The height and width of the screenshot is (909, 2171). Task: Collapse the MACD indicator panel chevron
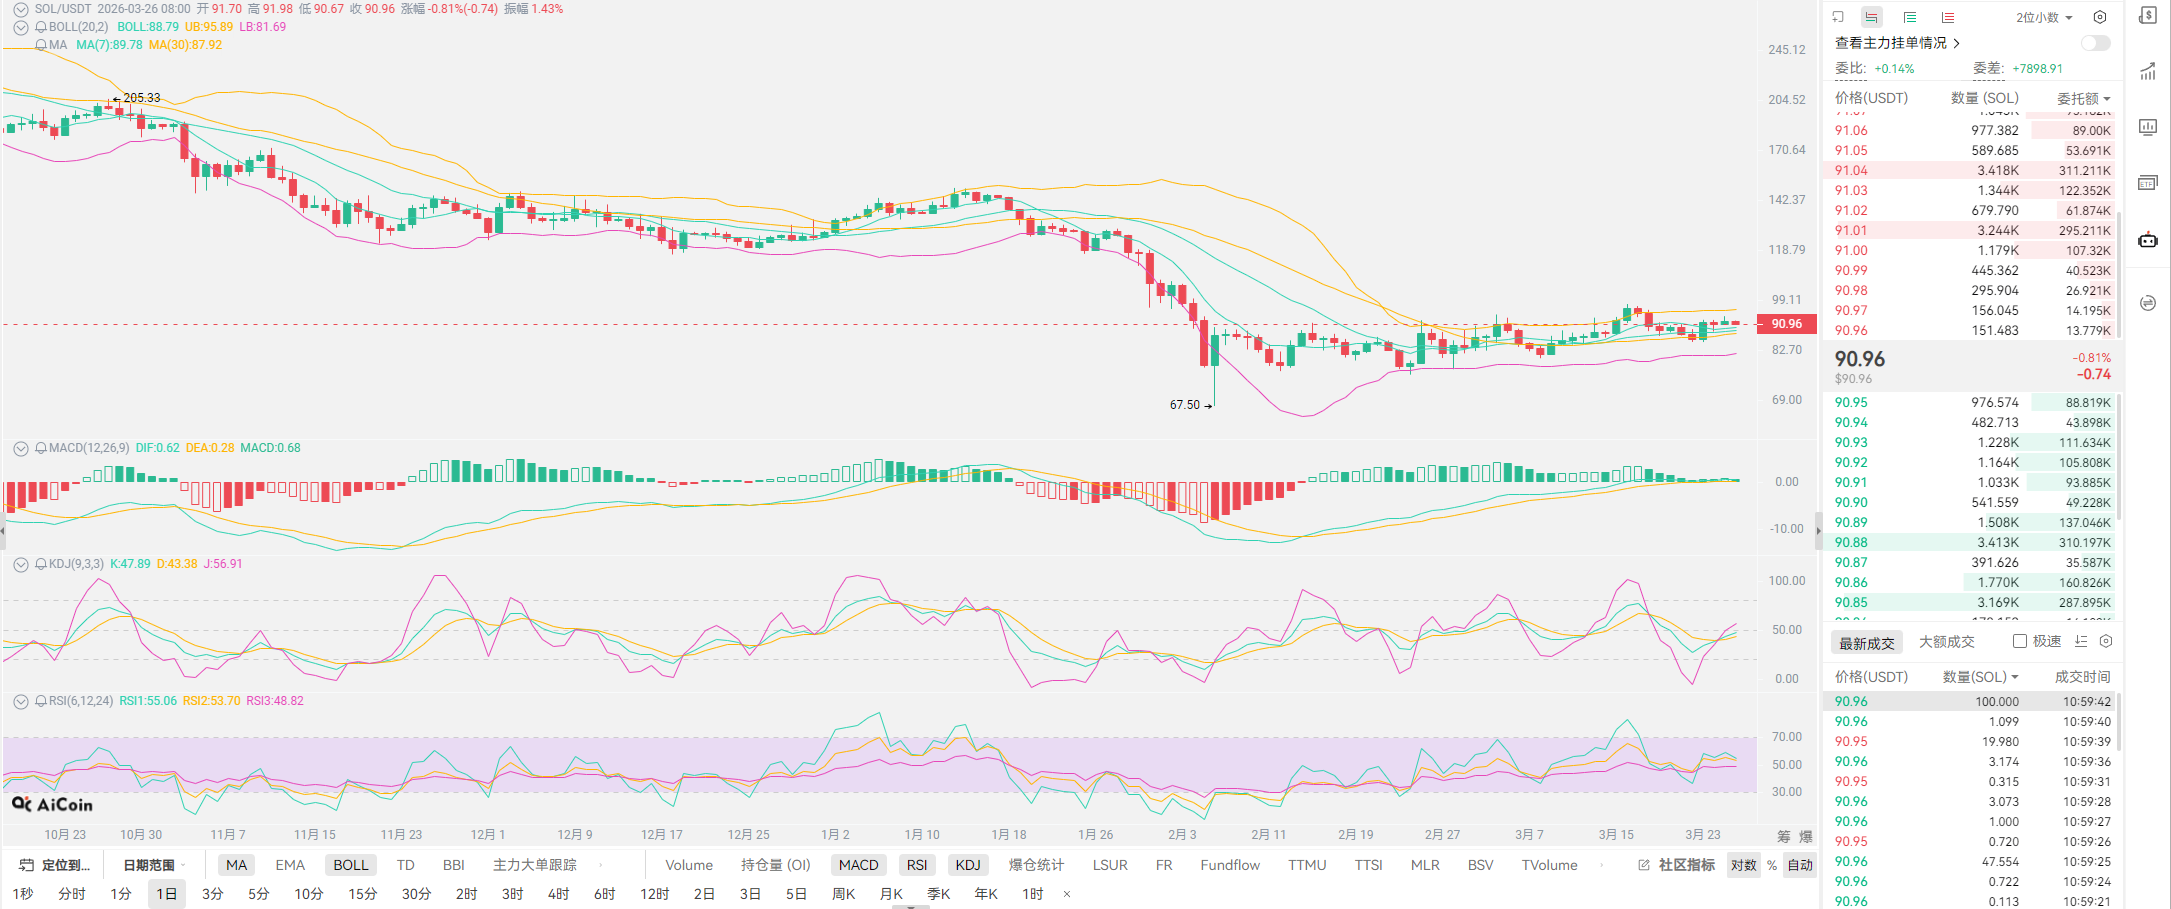point(20,448)
